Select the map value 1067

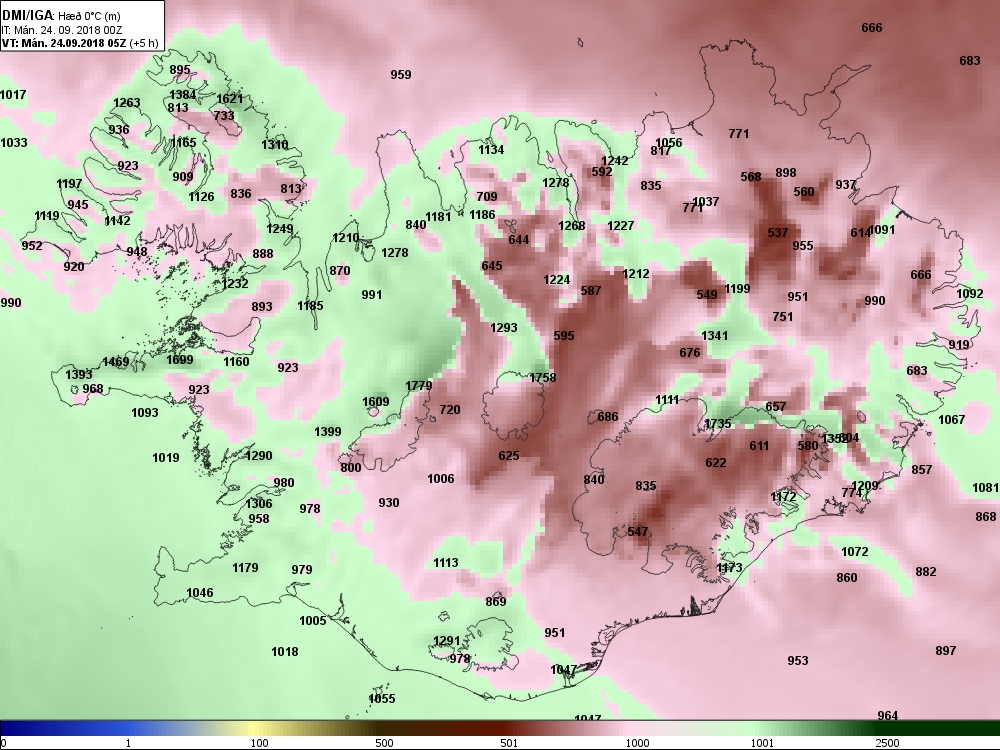point(952,420)
